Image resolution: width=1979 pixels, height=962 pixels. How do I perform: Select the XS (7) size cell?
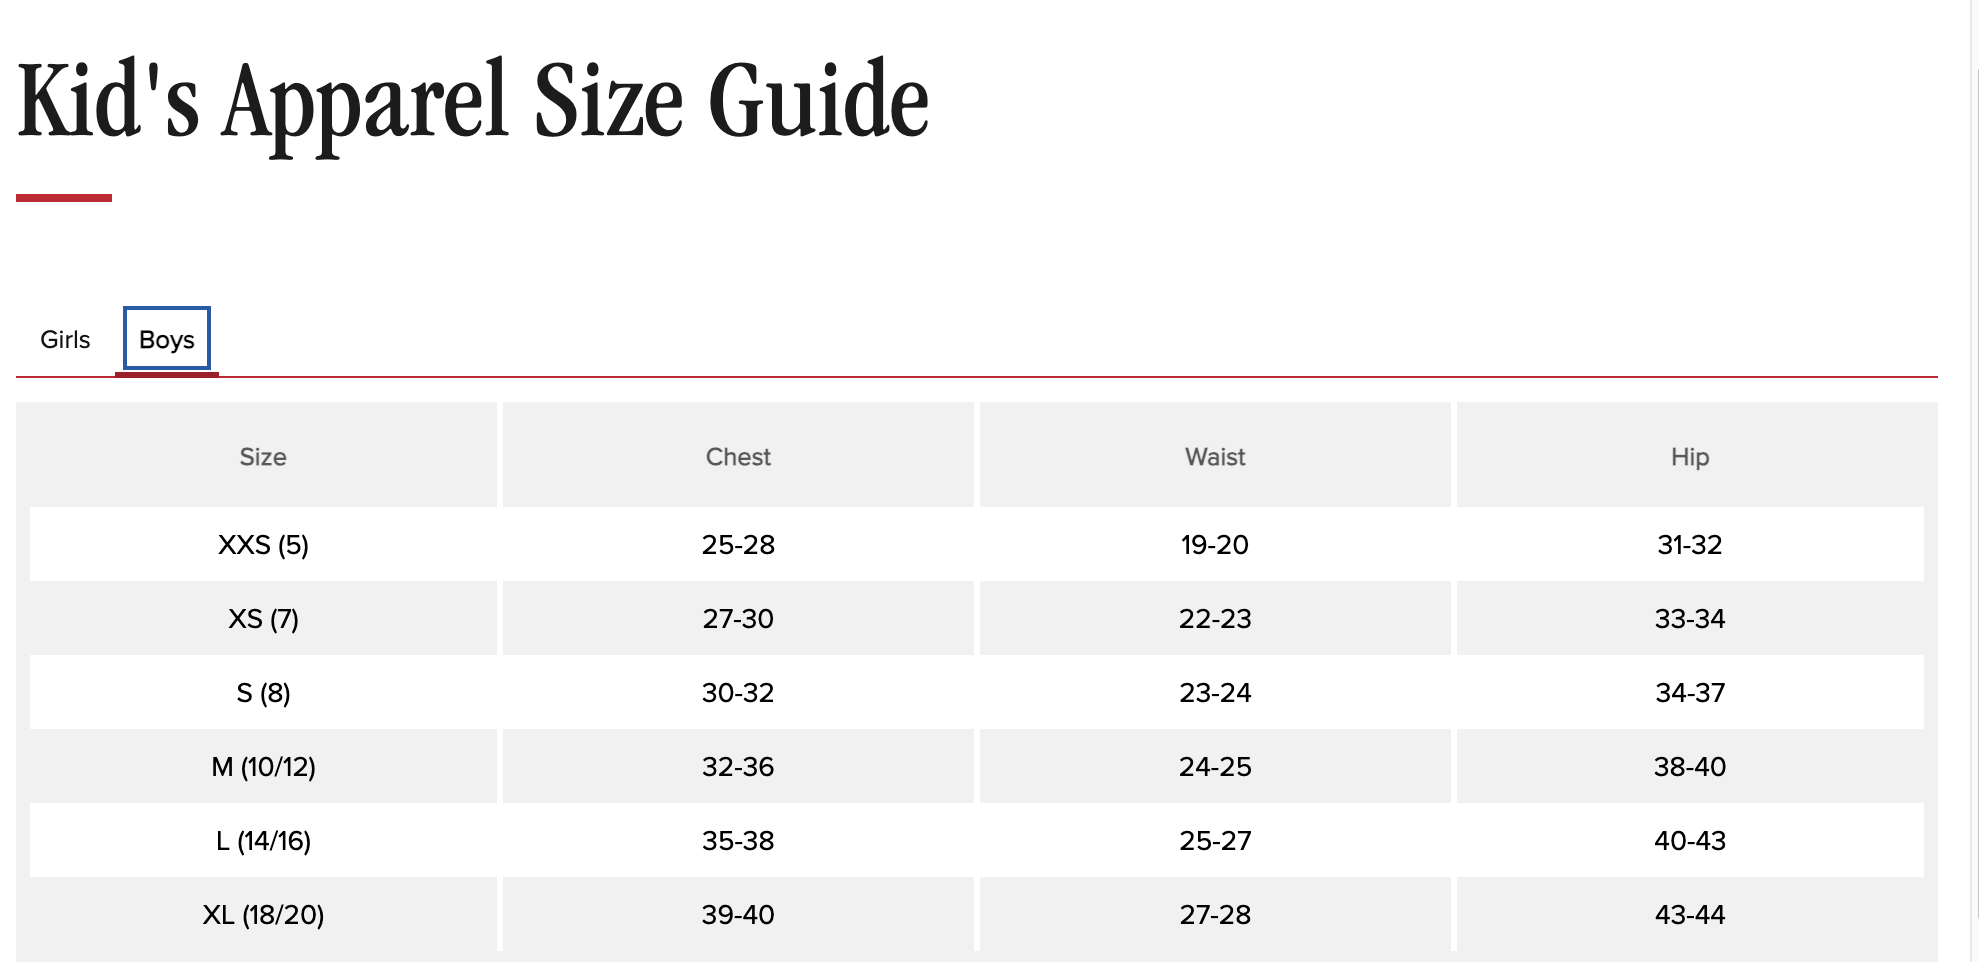(x=263, y=619)
